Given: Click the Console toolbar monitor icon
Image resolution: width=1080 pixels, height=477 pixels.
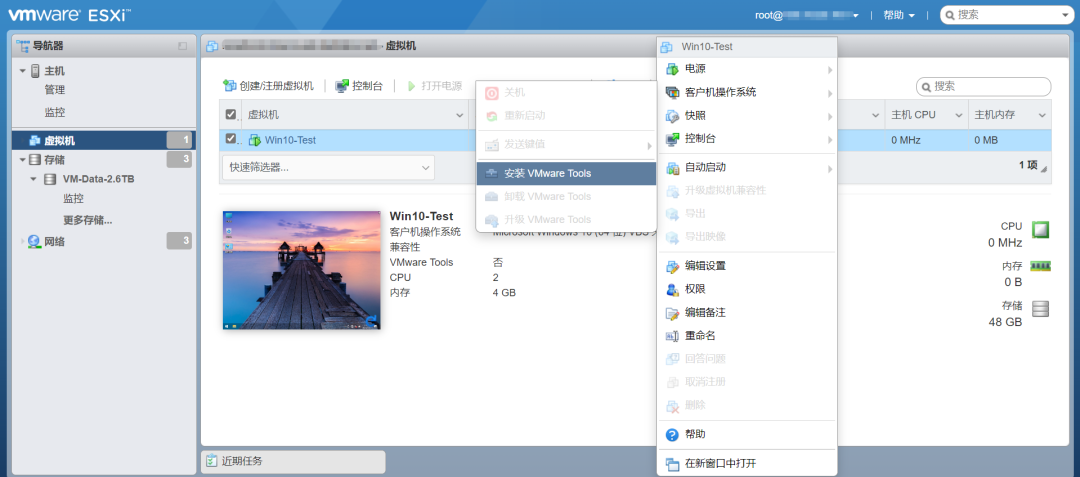Looking at the screenshot, I should pyautogui.click(x=342, y=86).
